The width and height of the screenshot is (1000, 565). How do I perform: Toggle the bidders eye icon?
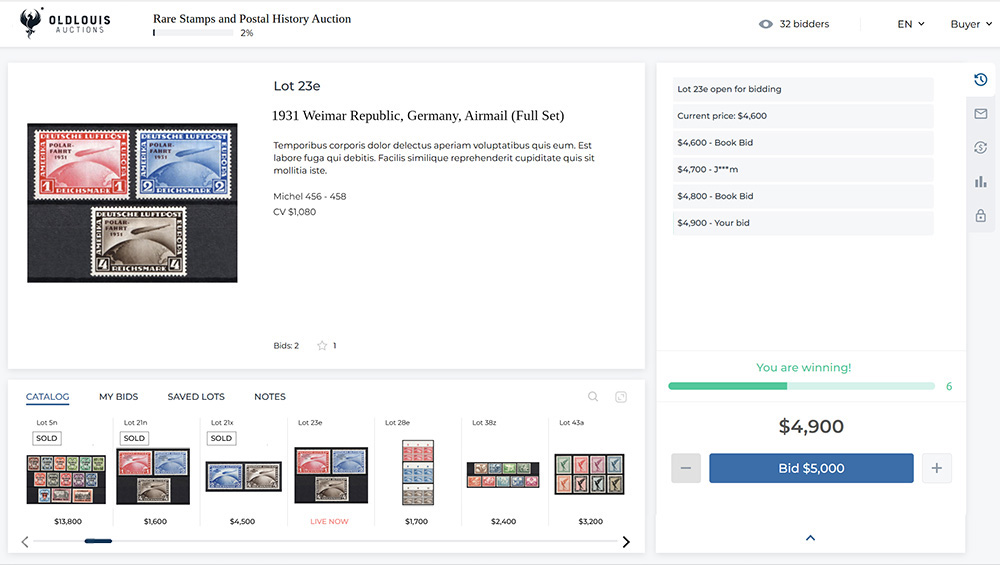pos(766,24)
